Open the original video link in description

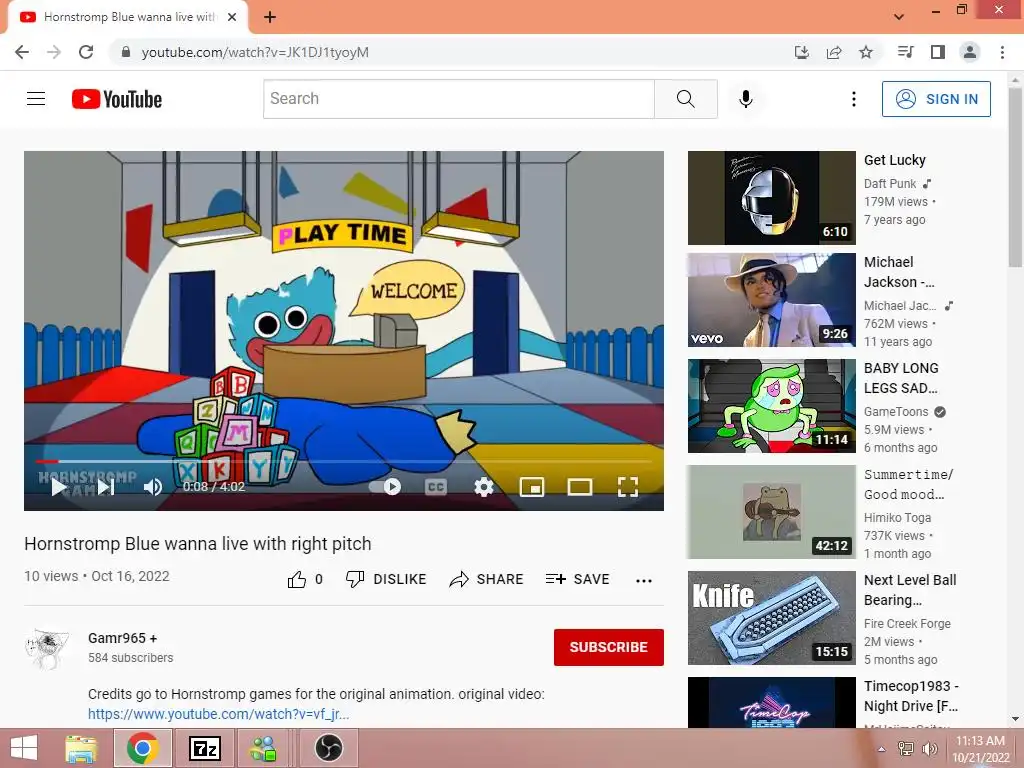point(219,714)
